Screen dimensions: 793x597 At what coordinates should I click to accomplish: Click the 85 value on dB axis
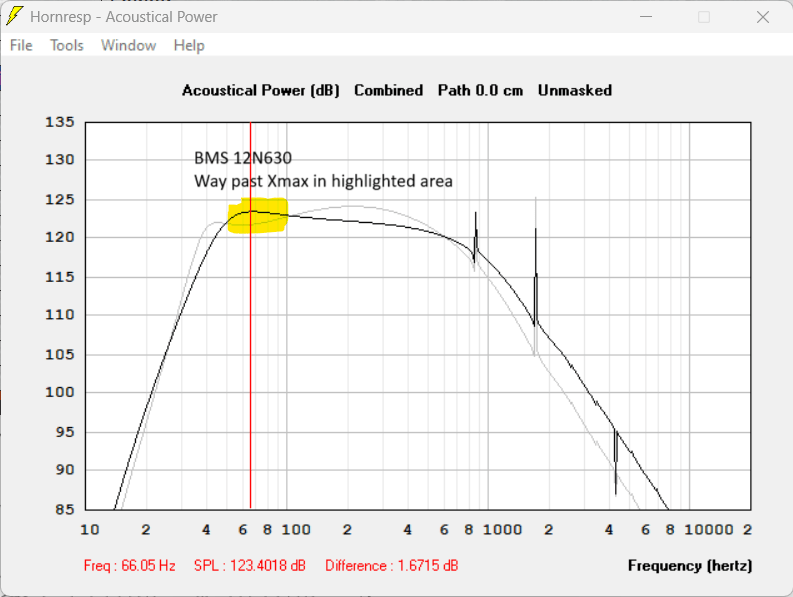point(65,509)
